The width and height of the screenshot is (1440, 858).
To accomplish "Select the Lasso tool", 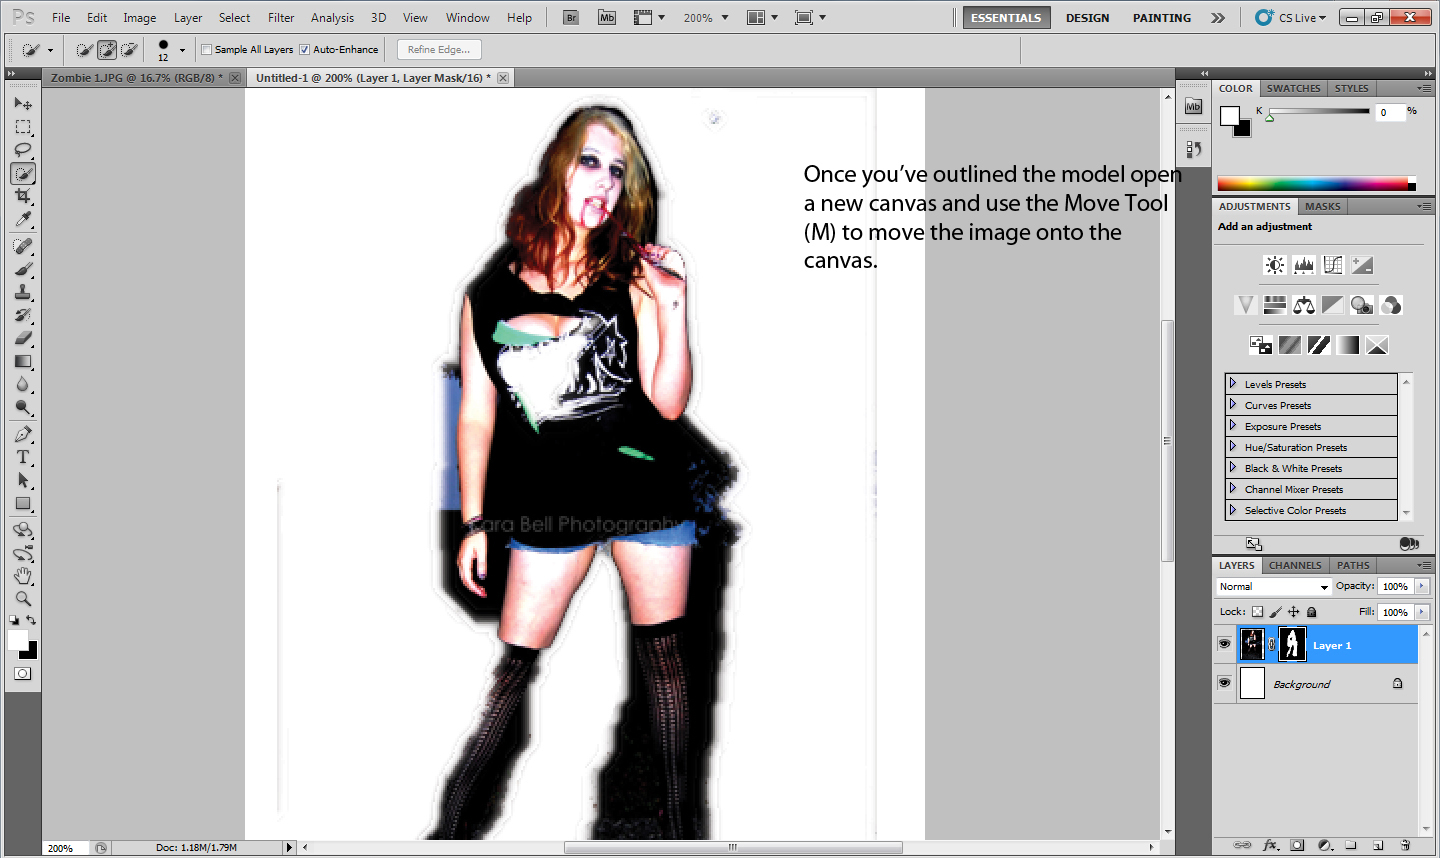I will coord(23,149).
